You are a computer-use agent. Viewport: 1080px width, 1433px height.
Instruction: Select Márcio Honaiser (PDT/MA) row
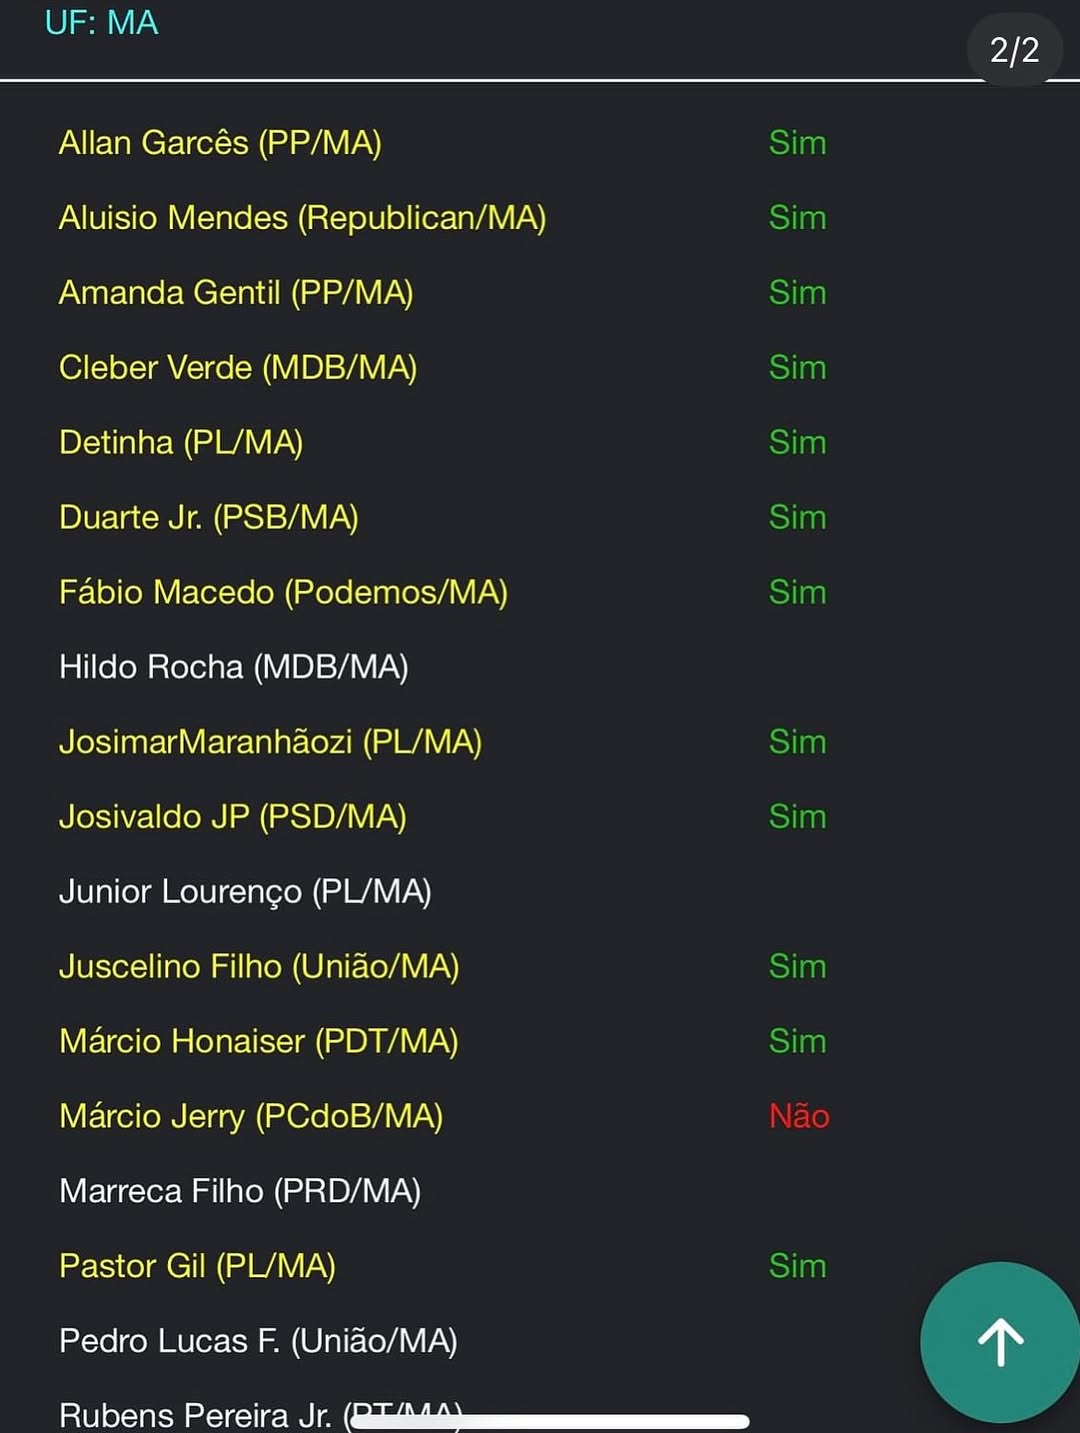click(x=259, y=1041)
